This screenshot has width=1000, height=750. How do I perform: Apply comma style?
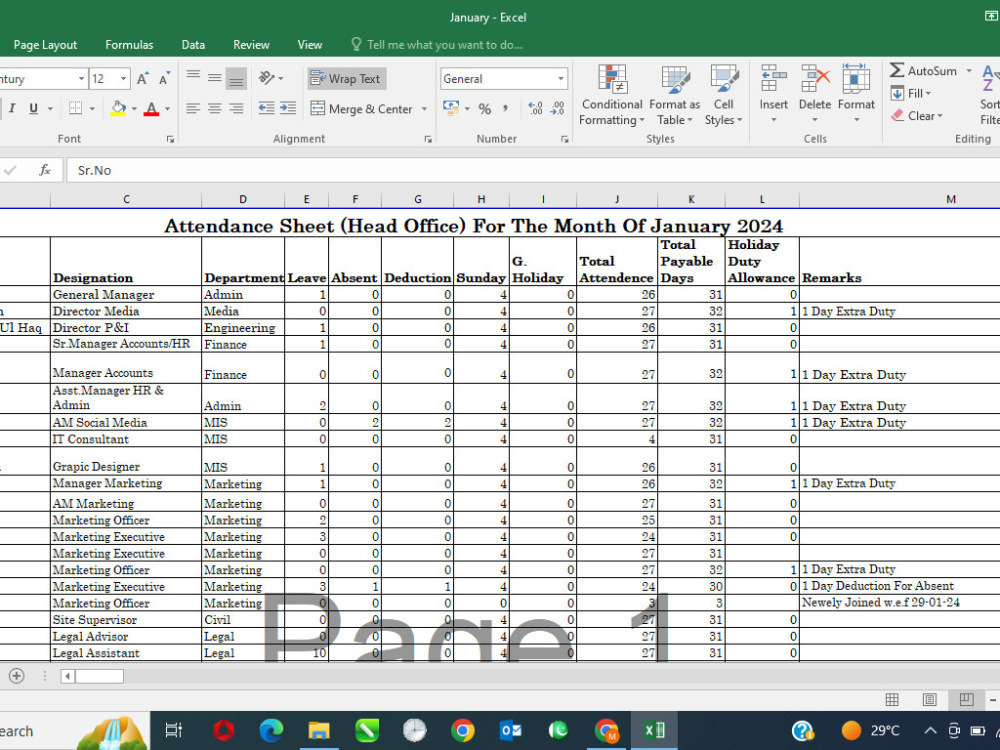pos(505,109)
